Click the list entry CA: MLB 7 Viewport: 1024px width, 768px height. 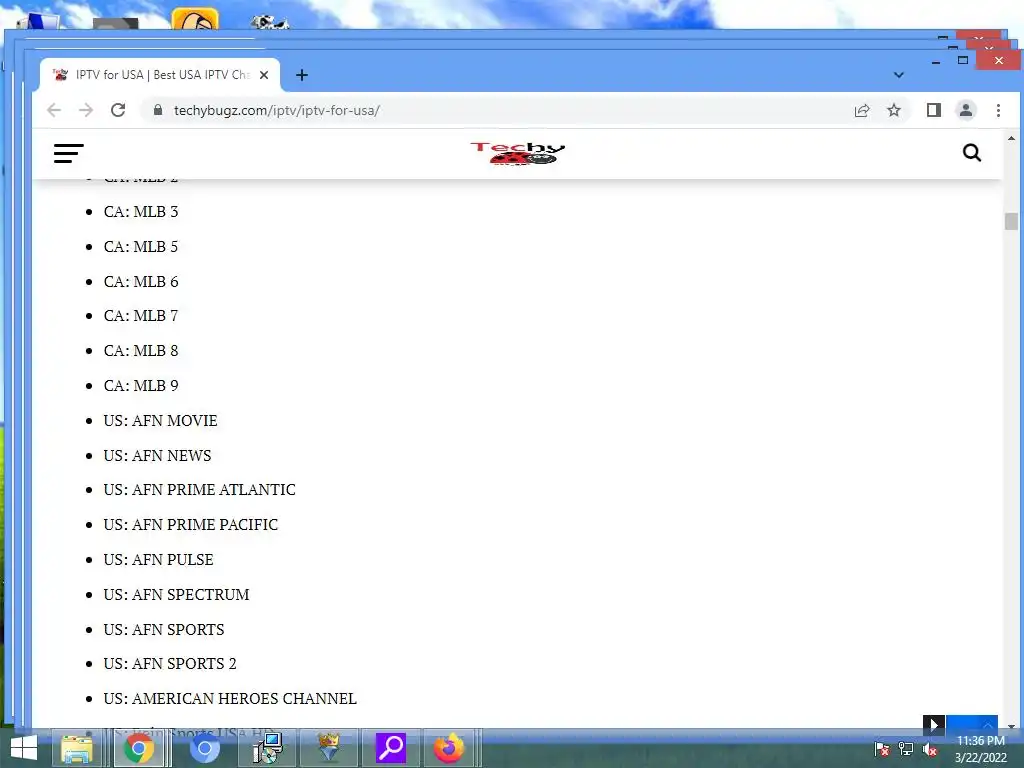(141, 316)
